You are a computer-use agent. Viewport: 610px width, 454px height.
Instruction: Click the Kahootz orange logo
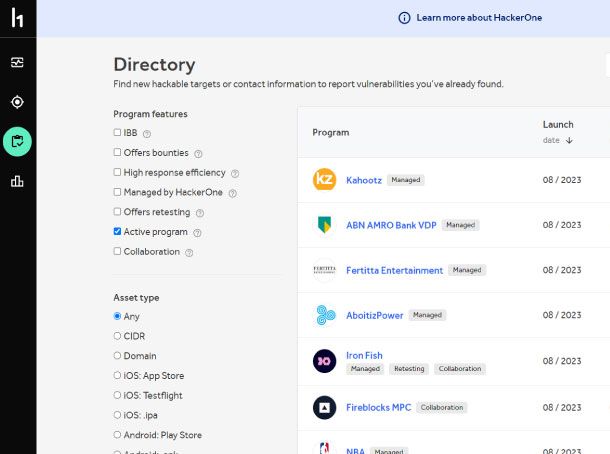324,180
